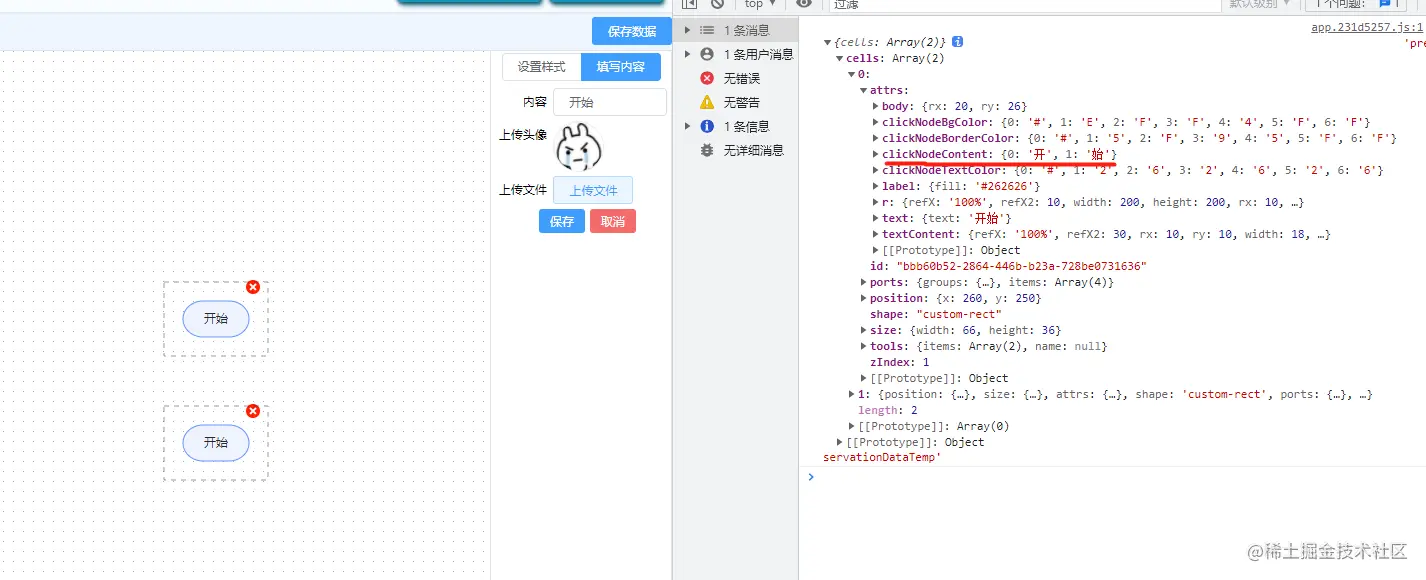Expand the text: {text: '开始'} property

pos(875,218)
